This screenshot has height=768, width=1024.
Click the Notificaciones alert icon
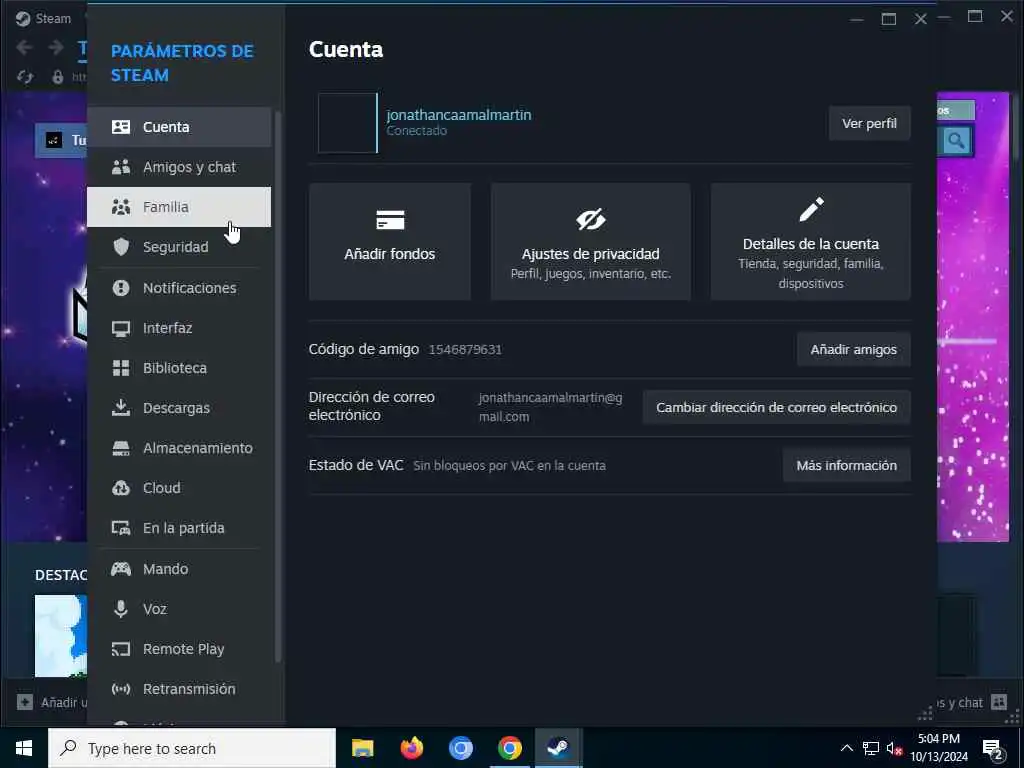click(x=121, y=288)
